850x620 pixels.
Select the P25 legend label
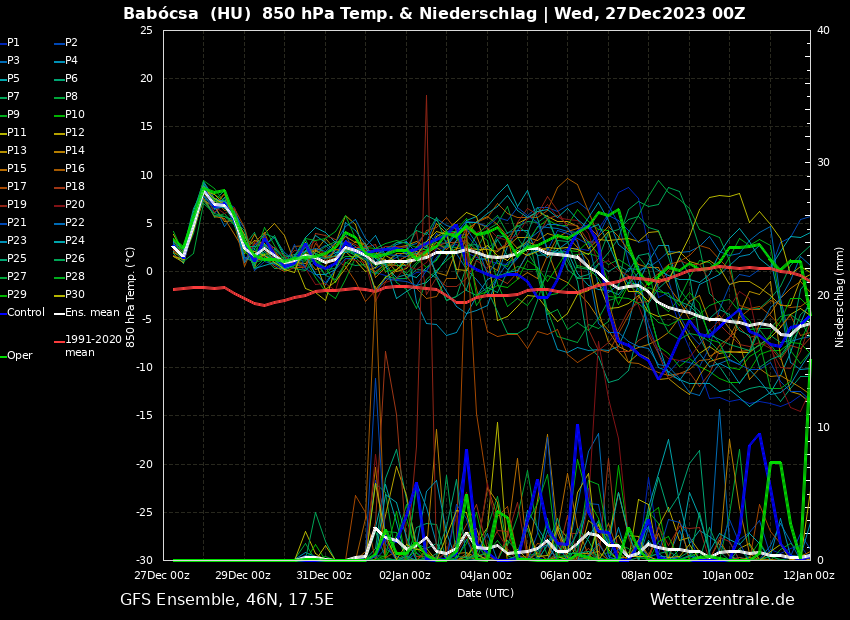[x=17, y=259]
